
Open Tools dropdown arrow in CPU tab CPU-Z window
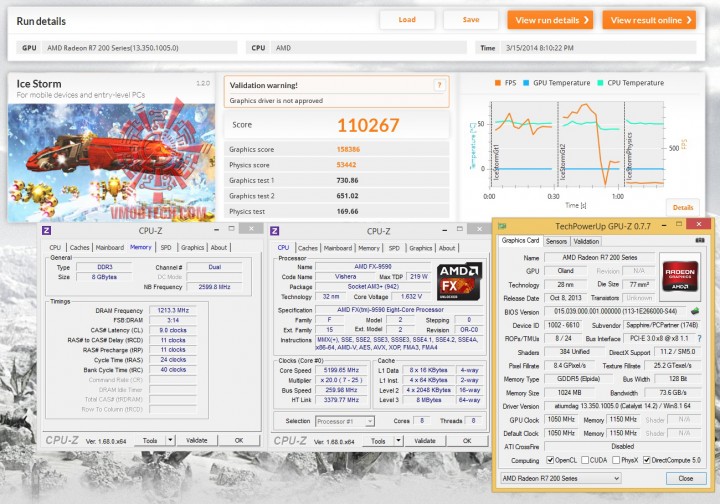(398, 441)
